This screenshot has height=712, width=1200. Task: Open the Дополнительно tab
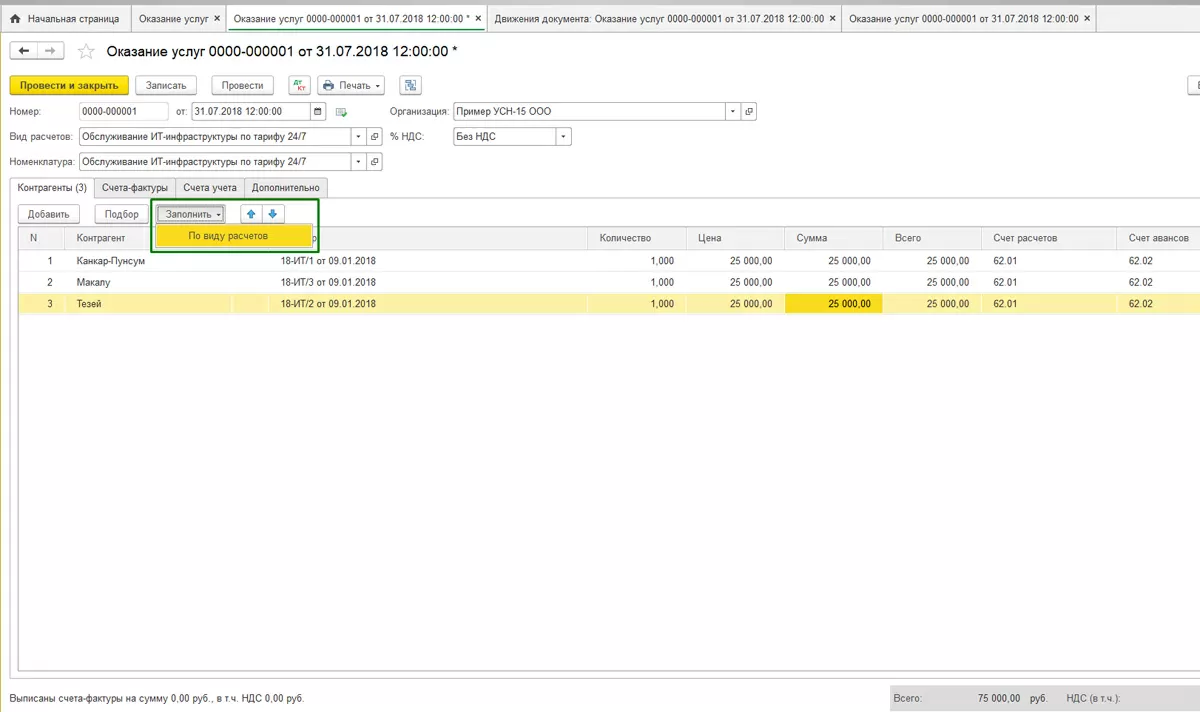point(286,188)
